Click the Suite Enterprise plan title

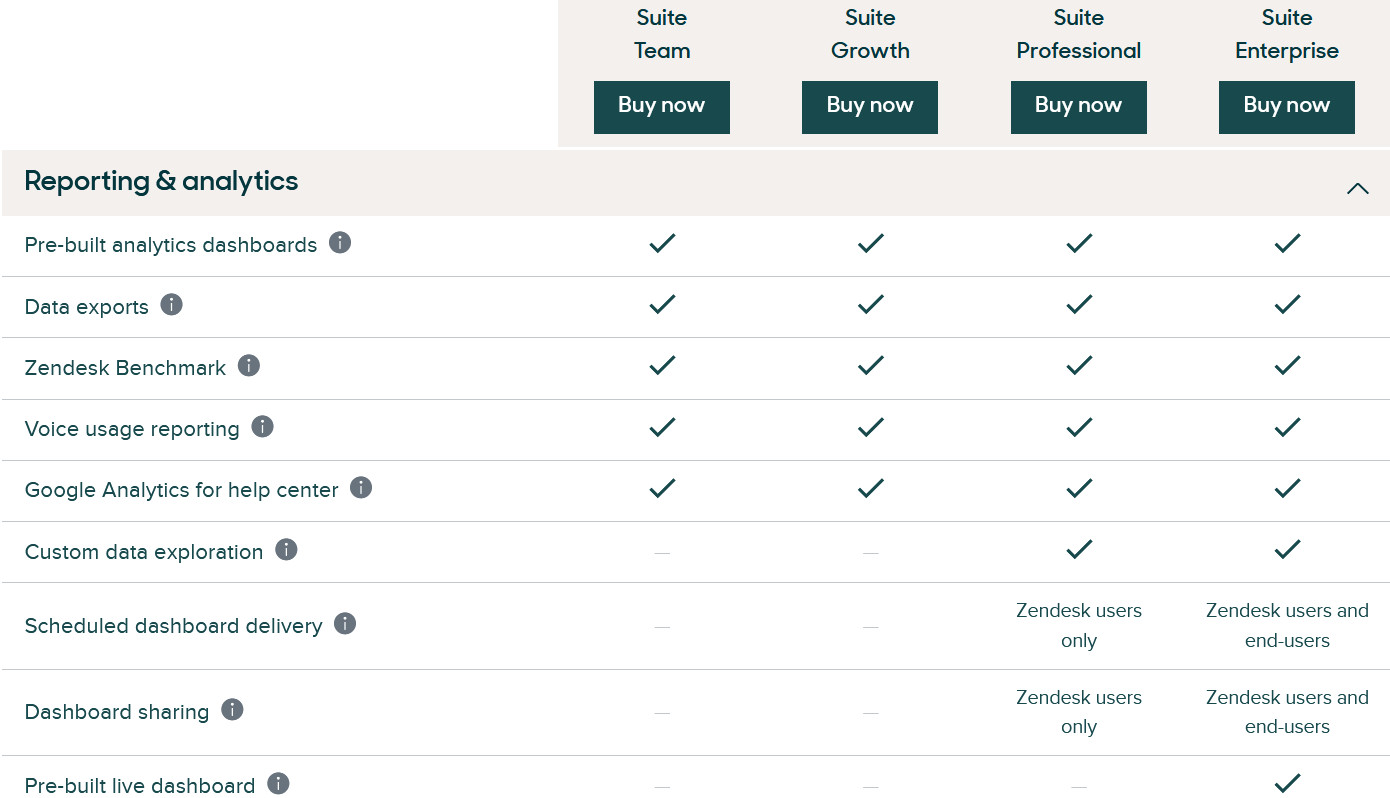pos(1287,34)
